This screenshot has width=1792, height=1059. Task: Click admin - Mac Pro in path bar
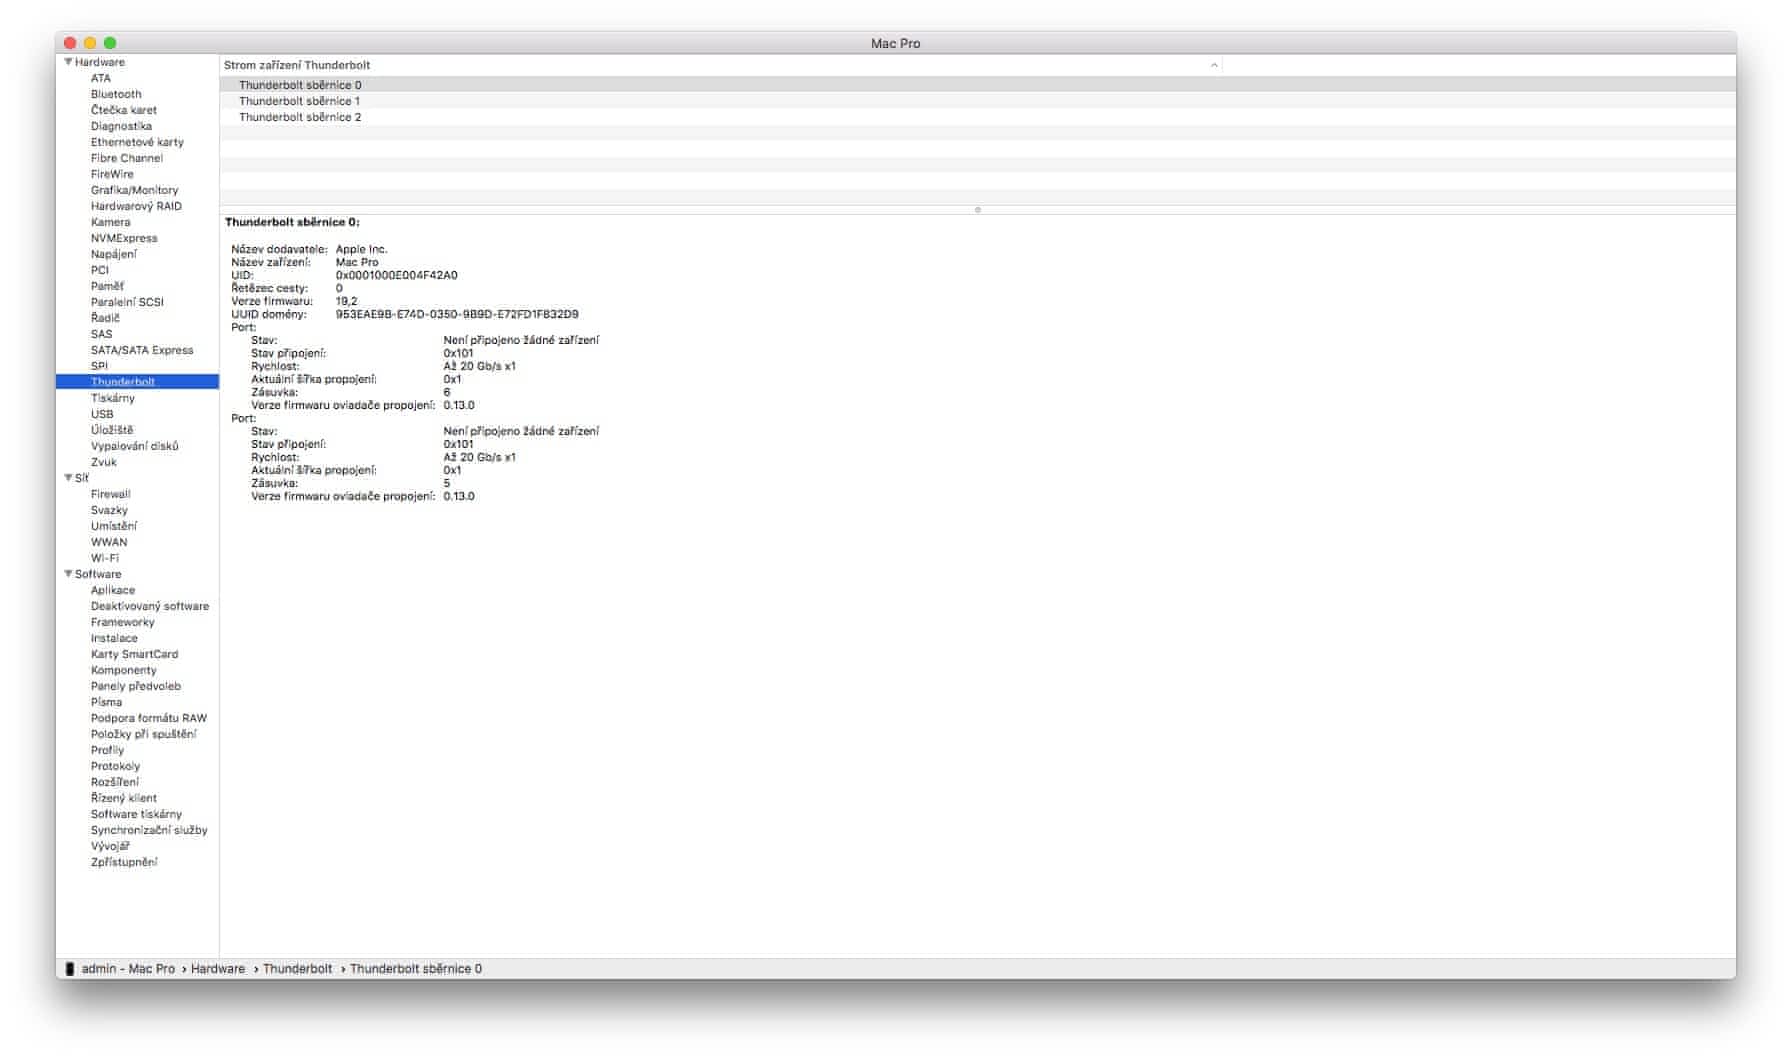point(128,969)
